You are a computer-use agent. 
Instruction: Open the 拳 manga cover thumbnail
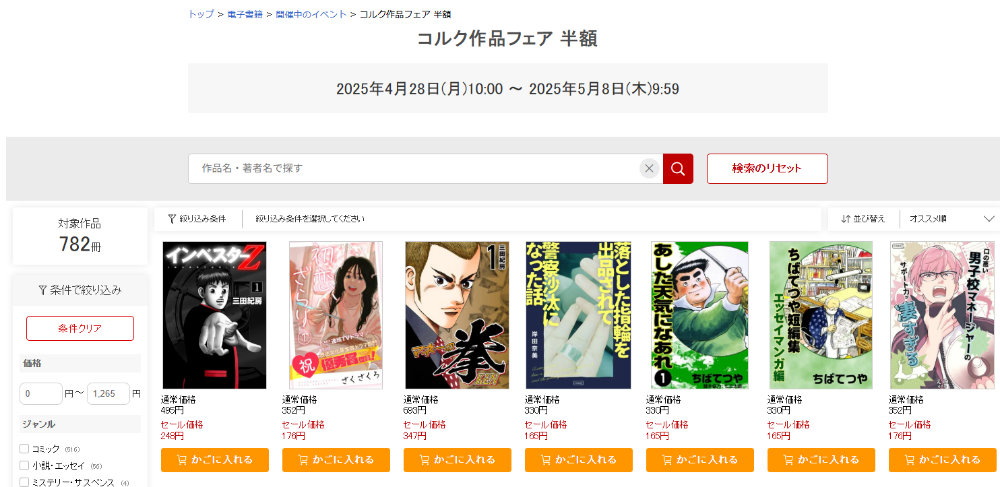[x=457, y=315]
